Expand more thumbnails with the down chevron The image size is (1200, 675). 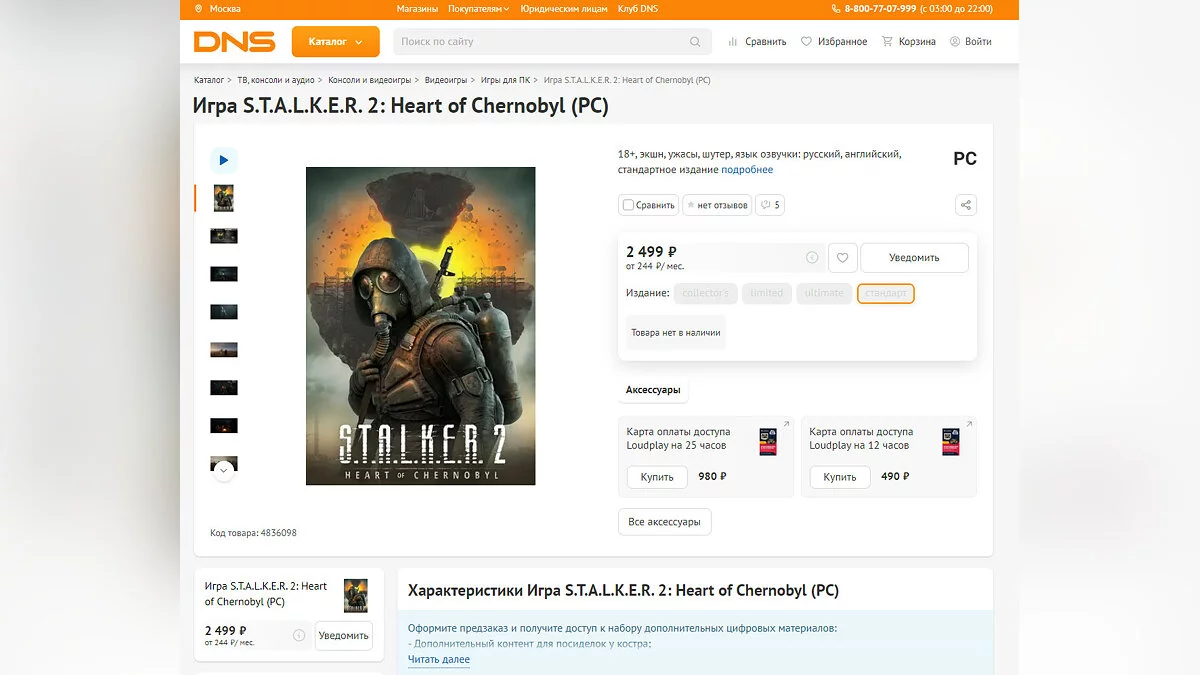coord(224,468)
